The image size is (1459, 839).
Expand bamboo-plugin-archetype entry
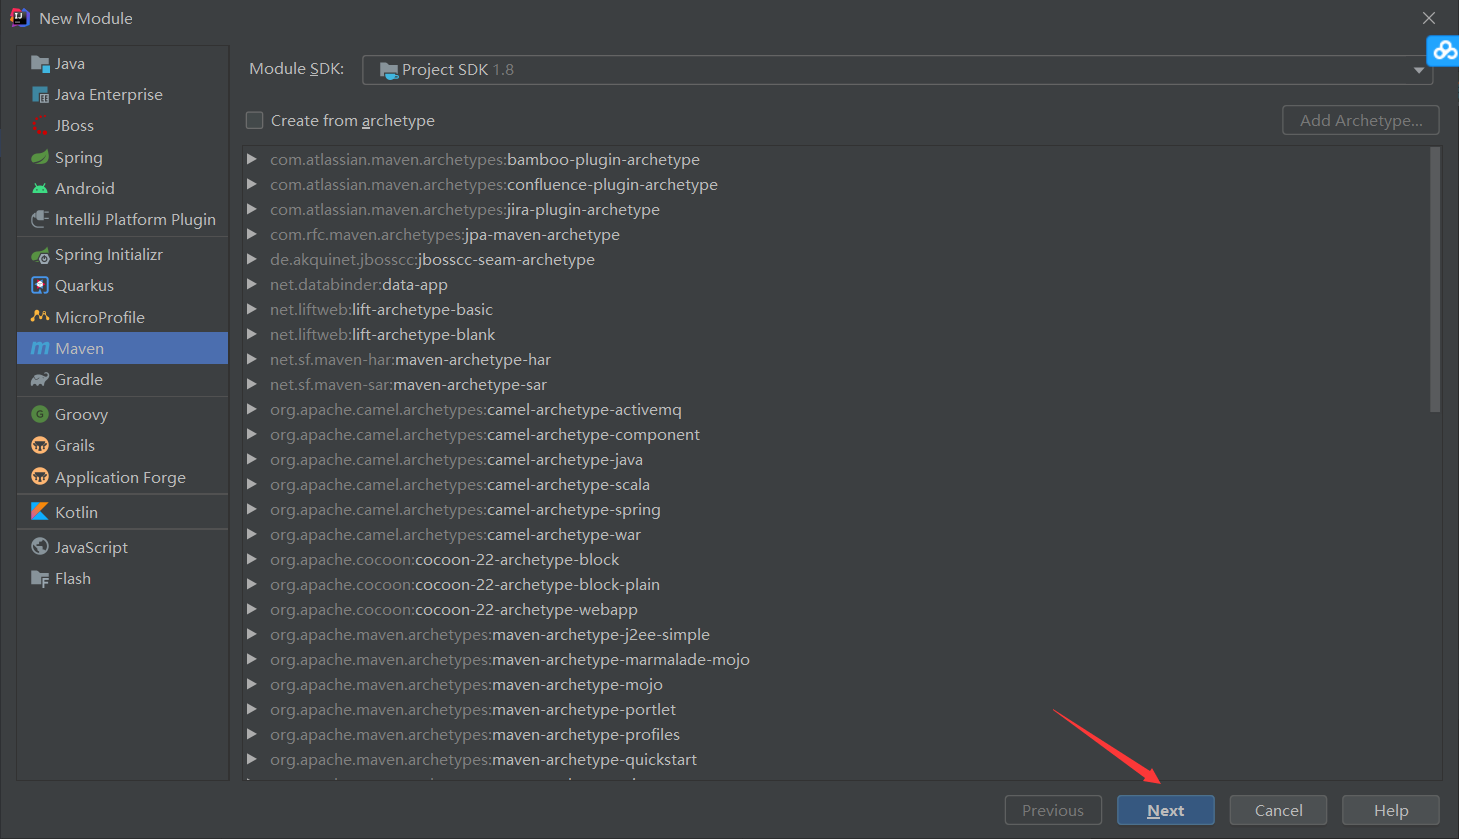click(252, 159)
